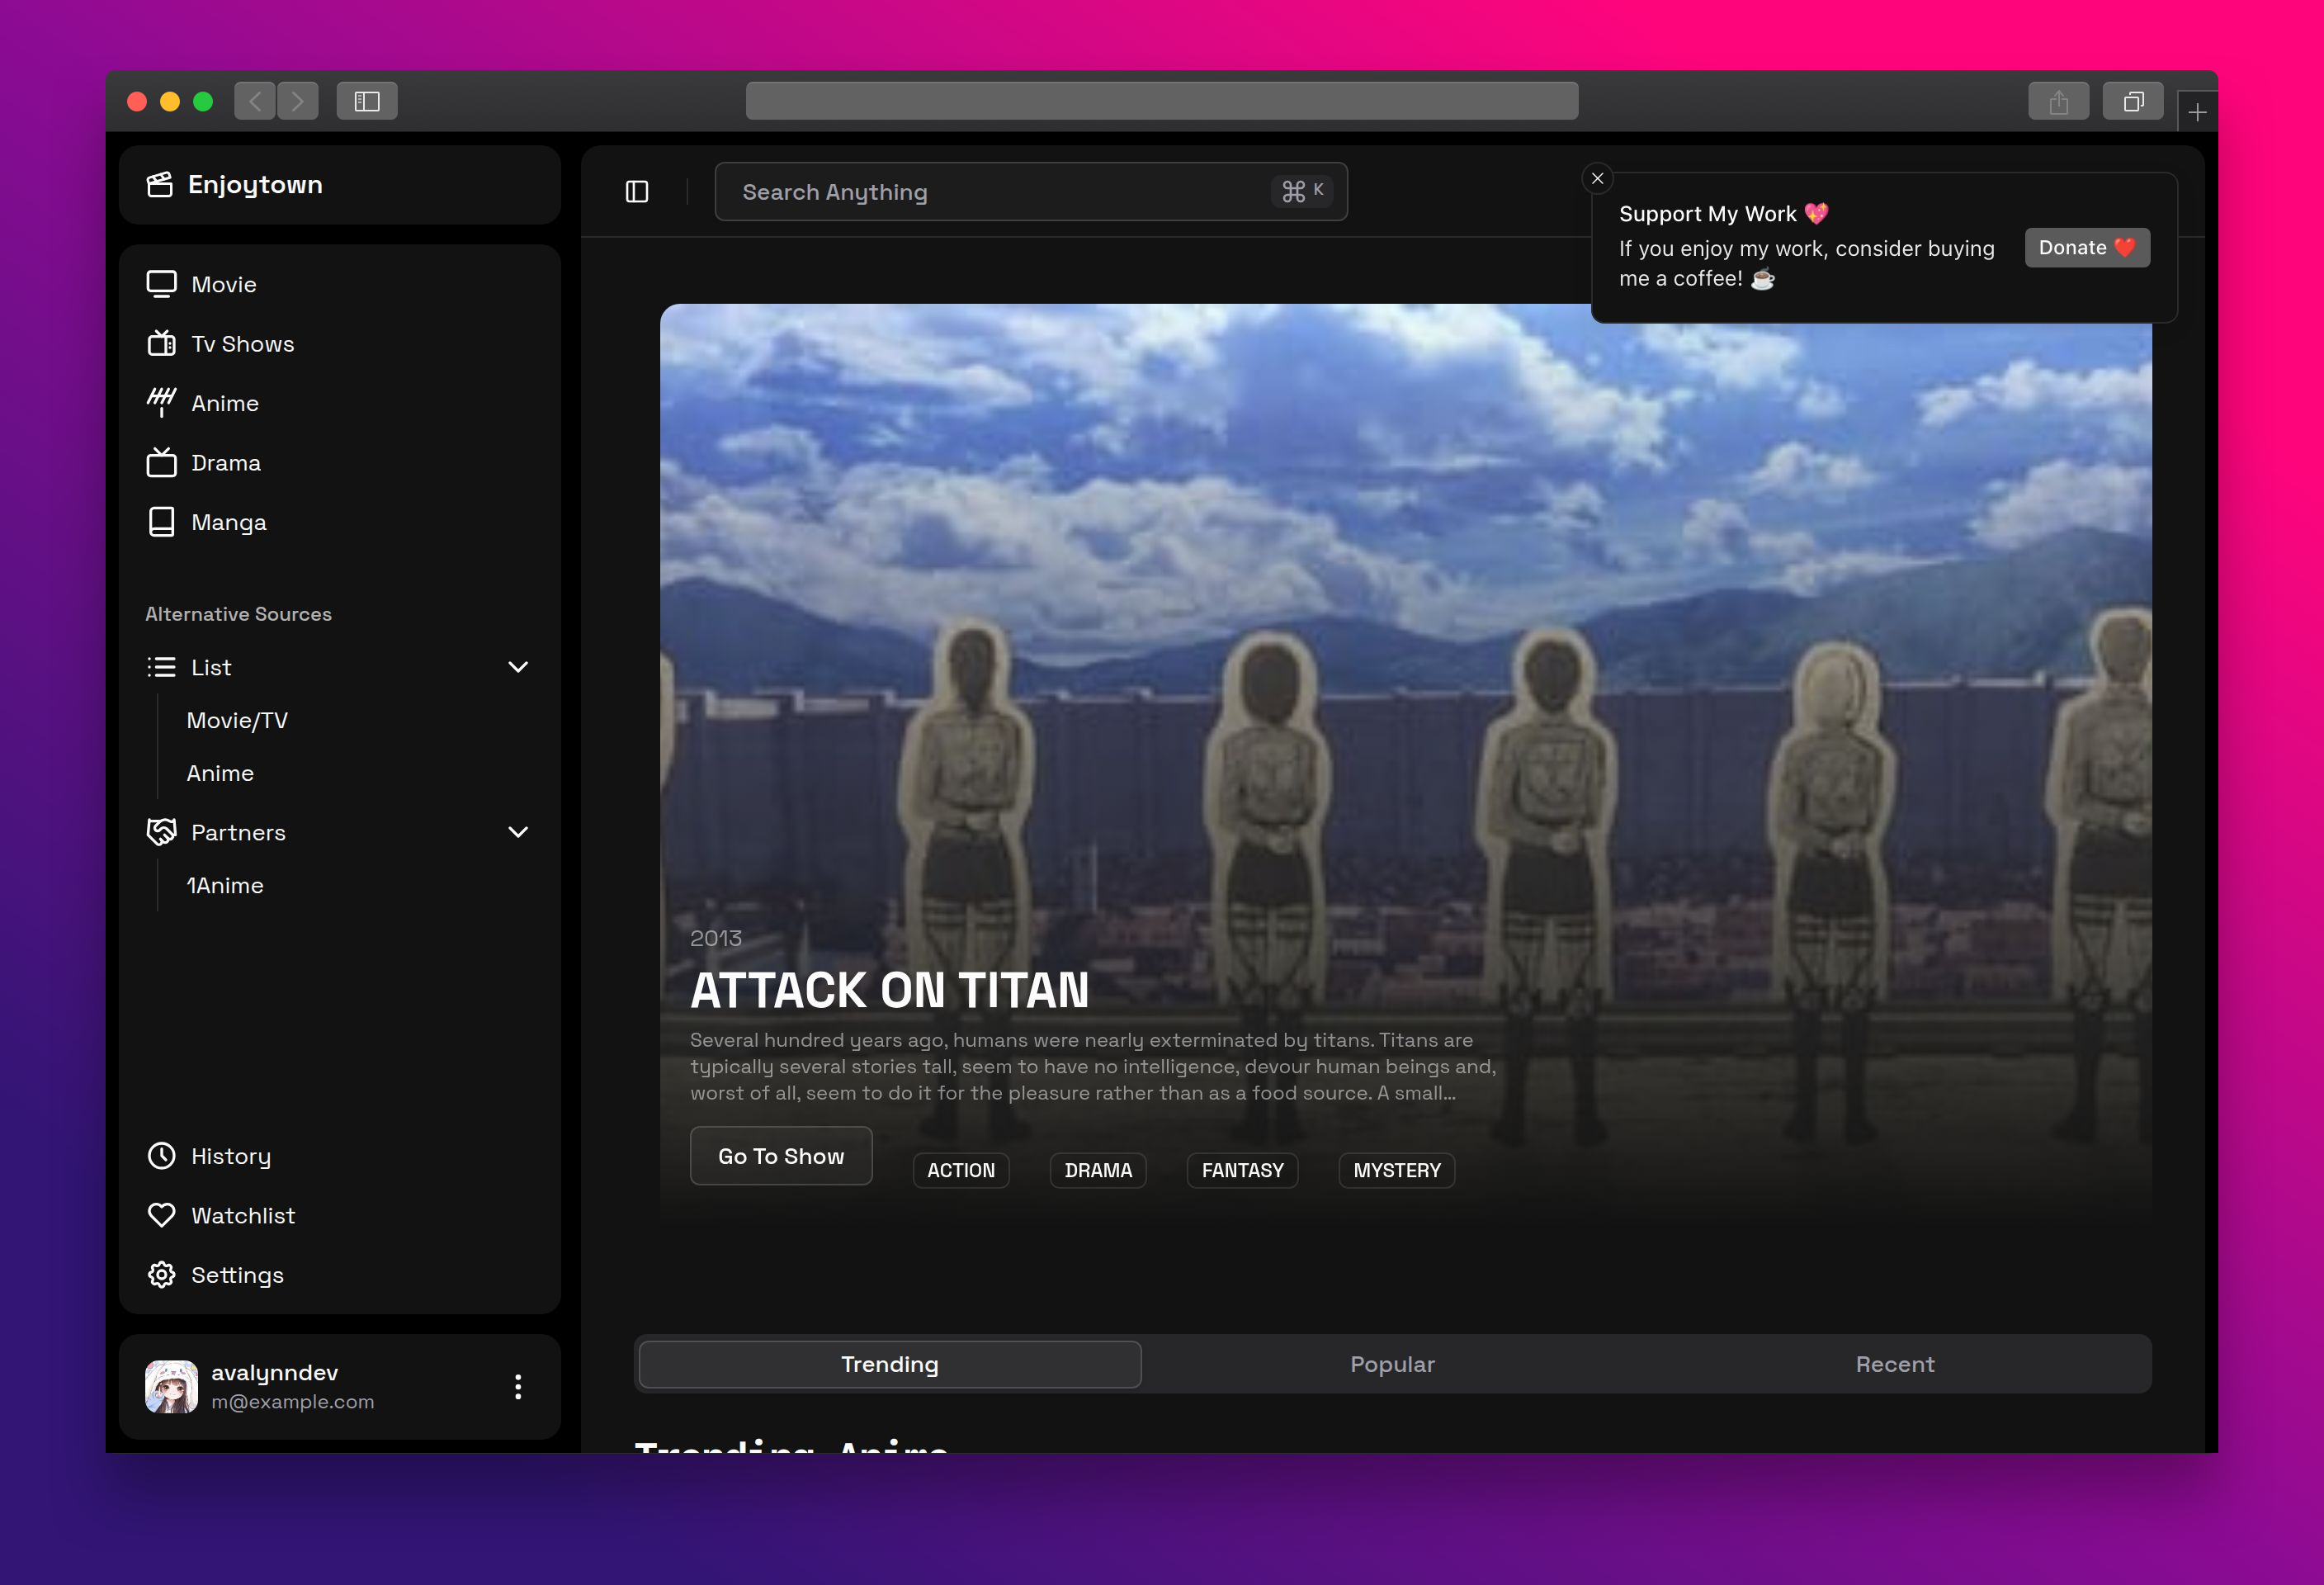This screenshot has width=2324, height=1585.
Task: Click the browser share icon
Action: click(x=2058, y=101)
